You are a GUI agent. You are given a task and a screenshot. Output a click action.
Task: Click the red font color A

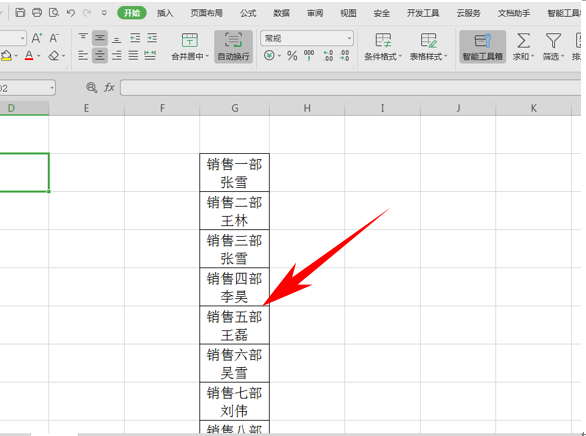click(29, 56)
